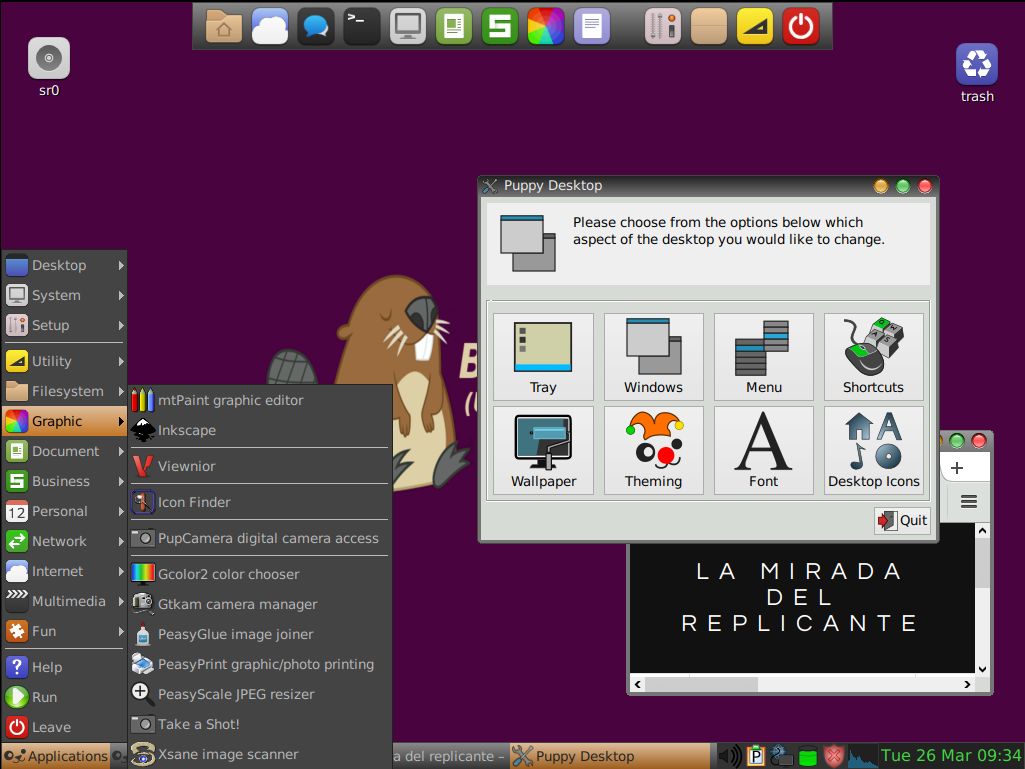Click the red shield firewall tray icon
This screenshot has width=1025, height=769.
point(833,756)
